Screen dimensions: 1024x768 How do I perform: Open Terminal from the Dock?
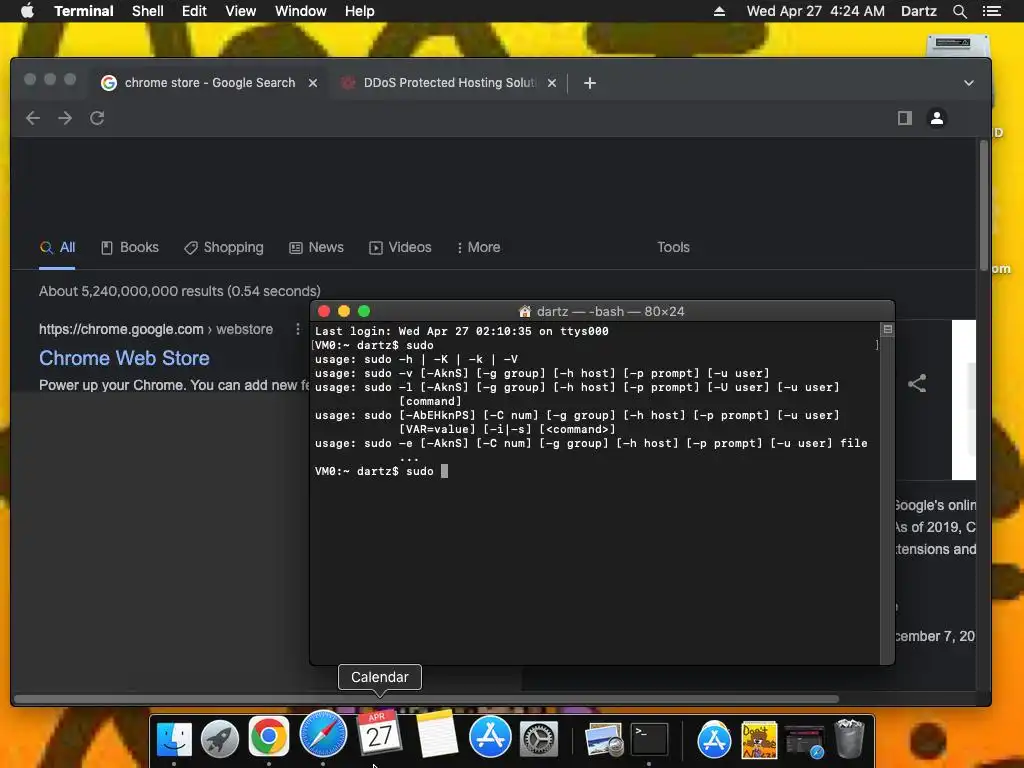[x=649, y=739]
